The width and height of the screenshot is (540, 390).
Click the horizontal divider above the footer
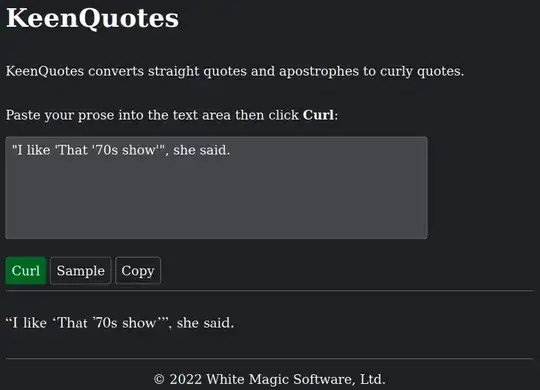pyautogui.click(x=269, y=359)
